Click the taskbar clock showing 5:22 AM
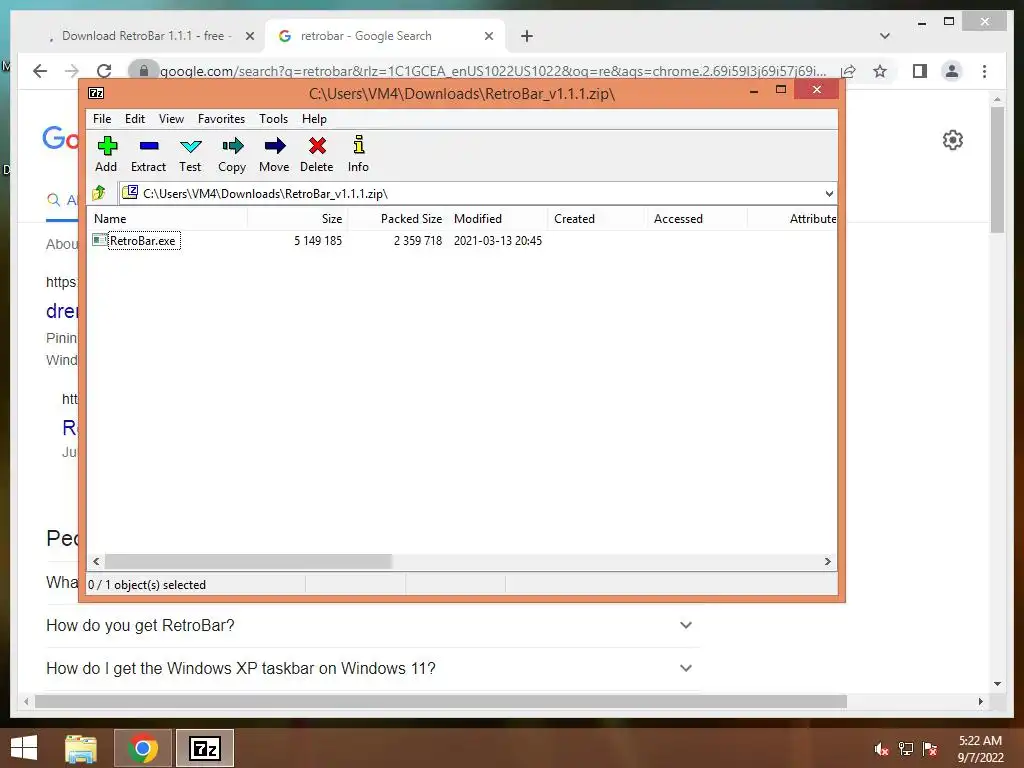 (980, 749)
